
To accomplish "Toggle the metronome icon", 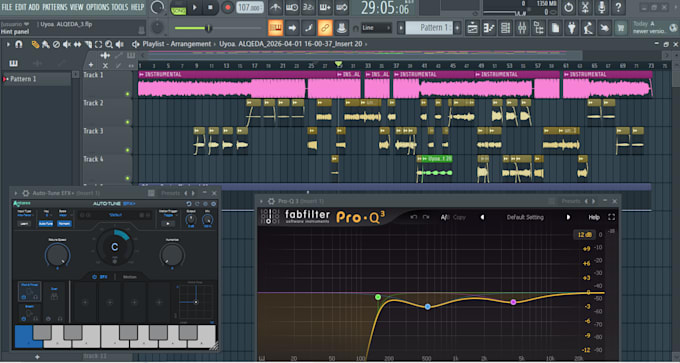I will (275, 7).
